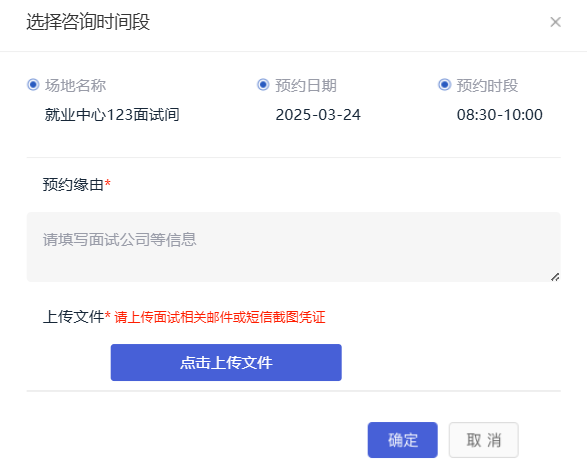This screenshot has height=475, width=587.
Task: Select the 预约日期 radio button
Action: click(263, 85)
